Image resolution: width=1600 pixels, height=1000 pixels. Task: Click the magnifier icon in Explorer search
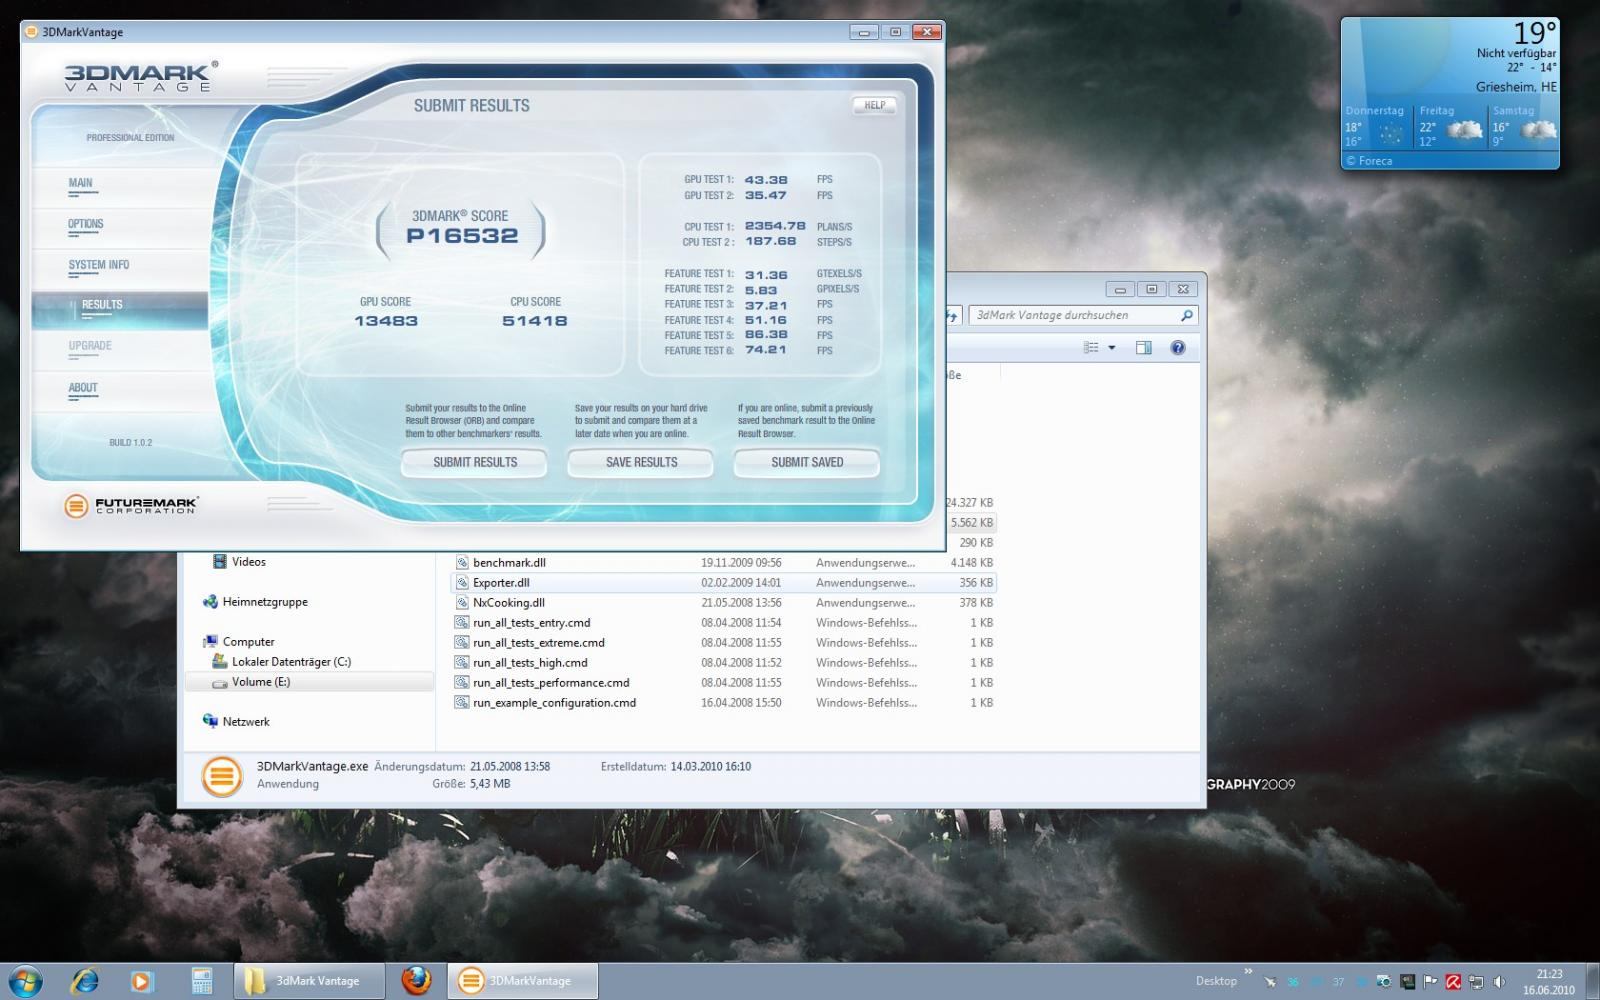coord(1187,315)
